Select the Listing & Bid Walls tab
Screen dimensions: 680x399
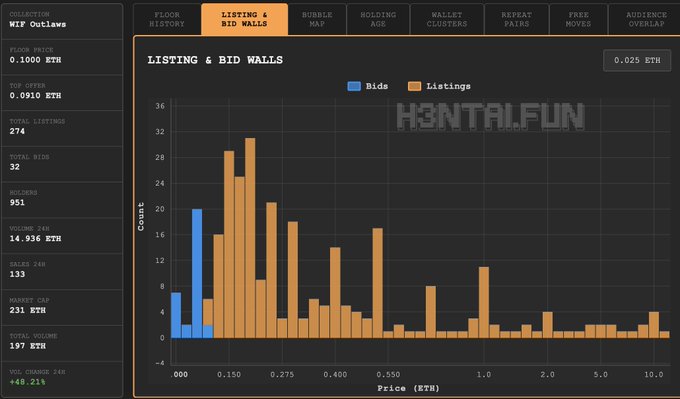pos(244,20)
